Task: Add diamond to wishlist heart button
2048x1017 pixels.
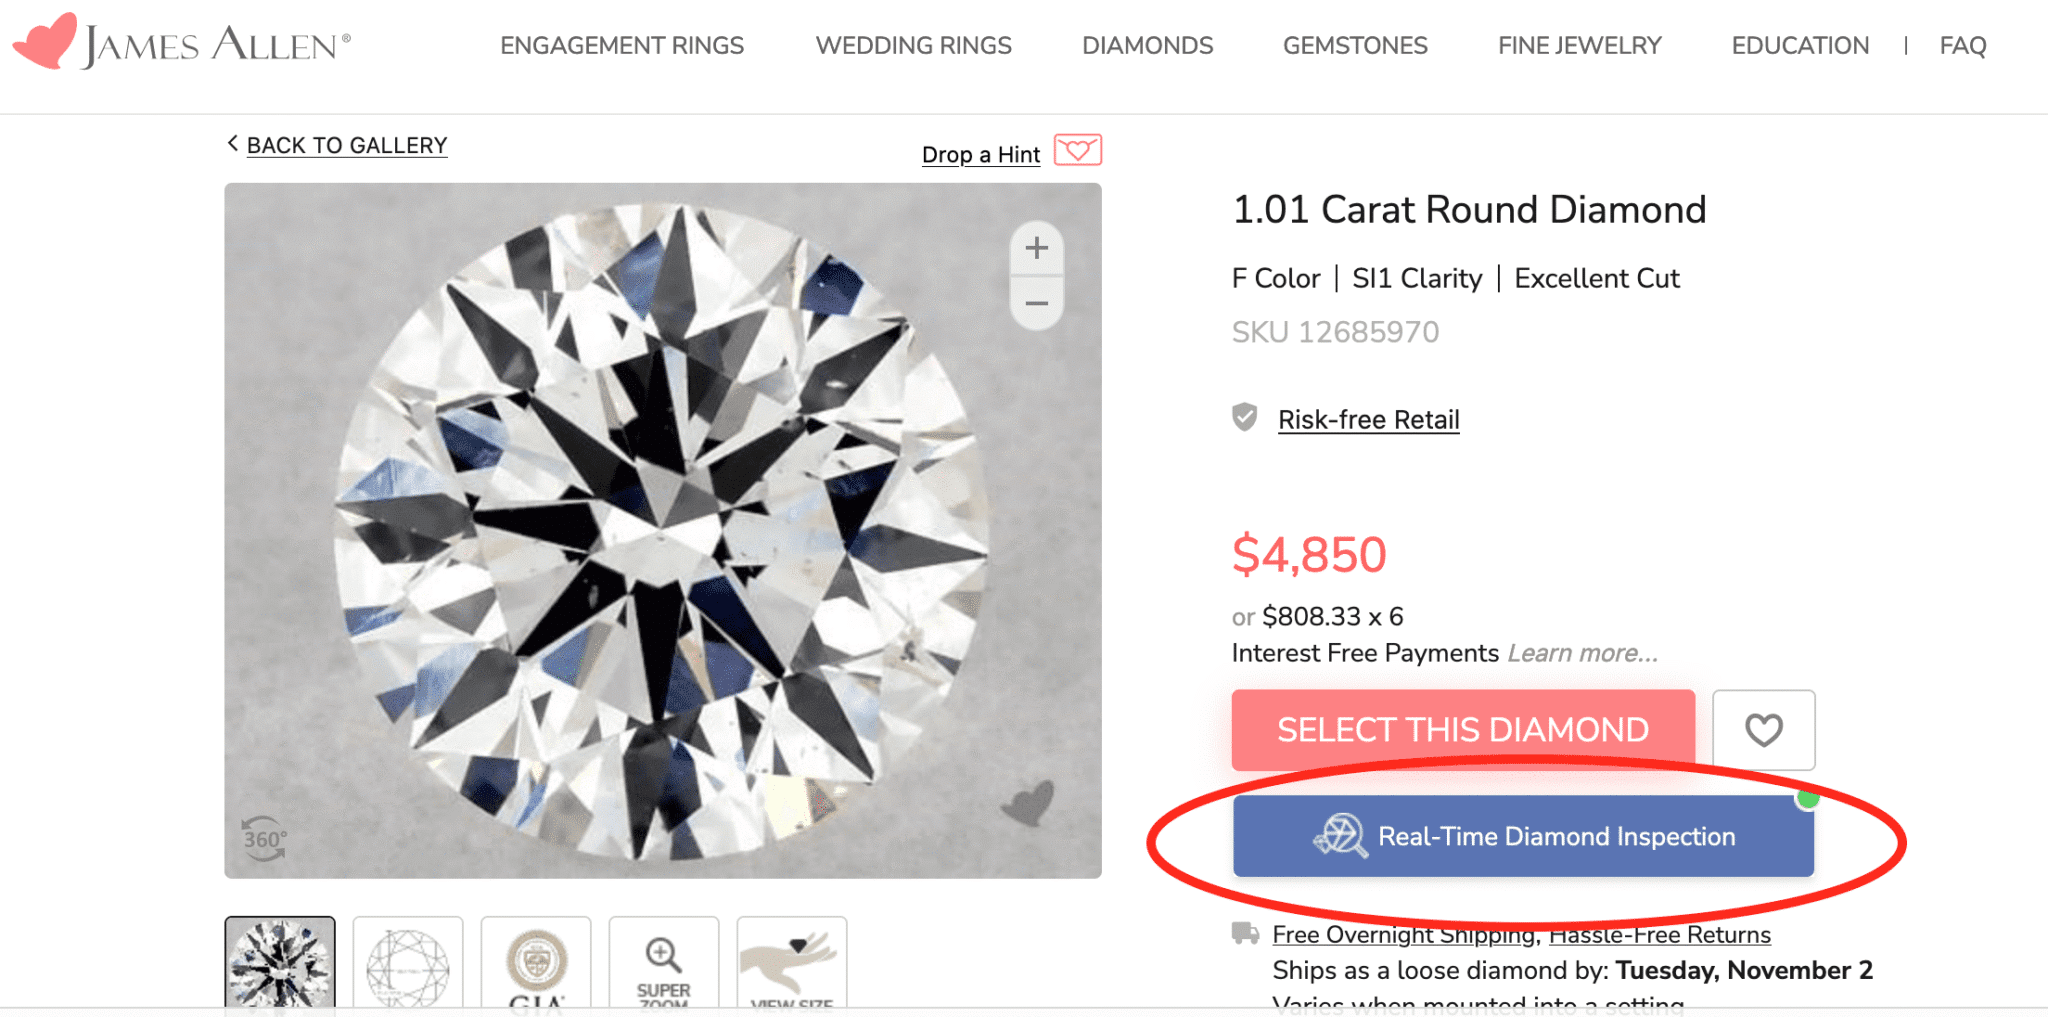Action: pos(1763,730)
